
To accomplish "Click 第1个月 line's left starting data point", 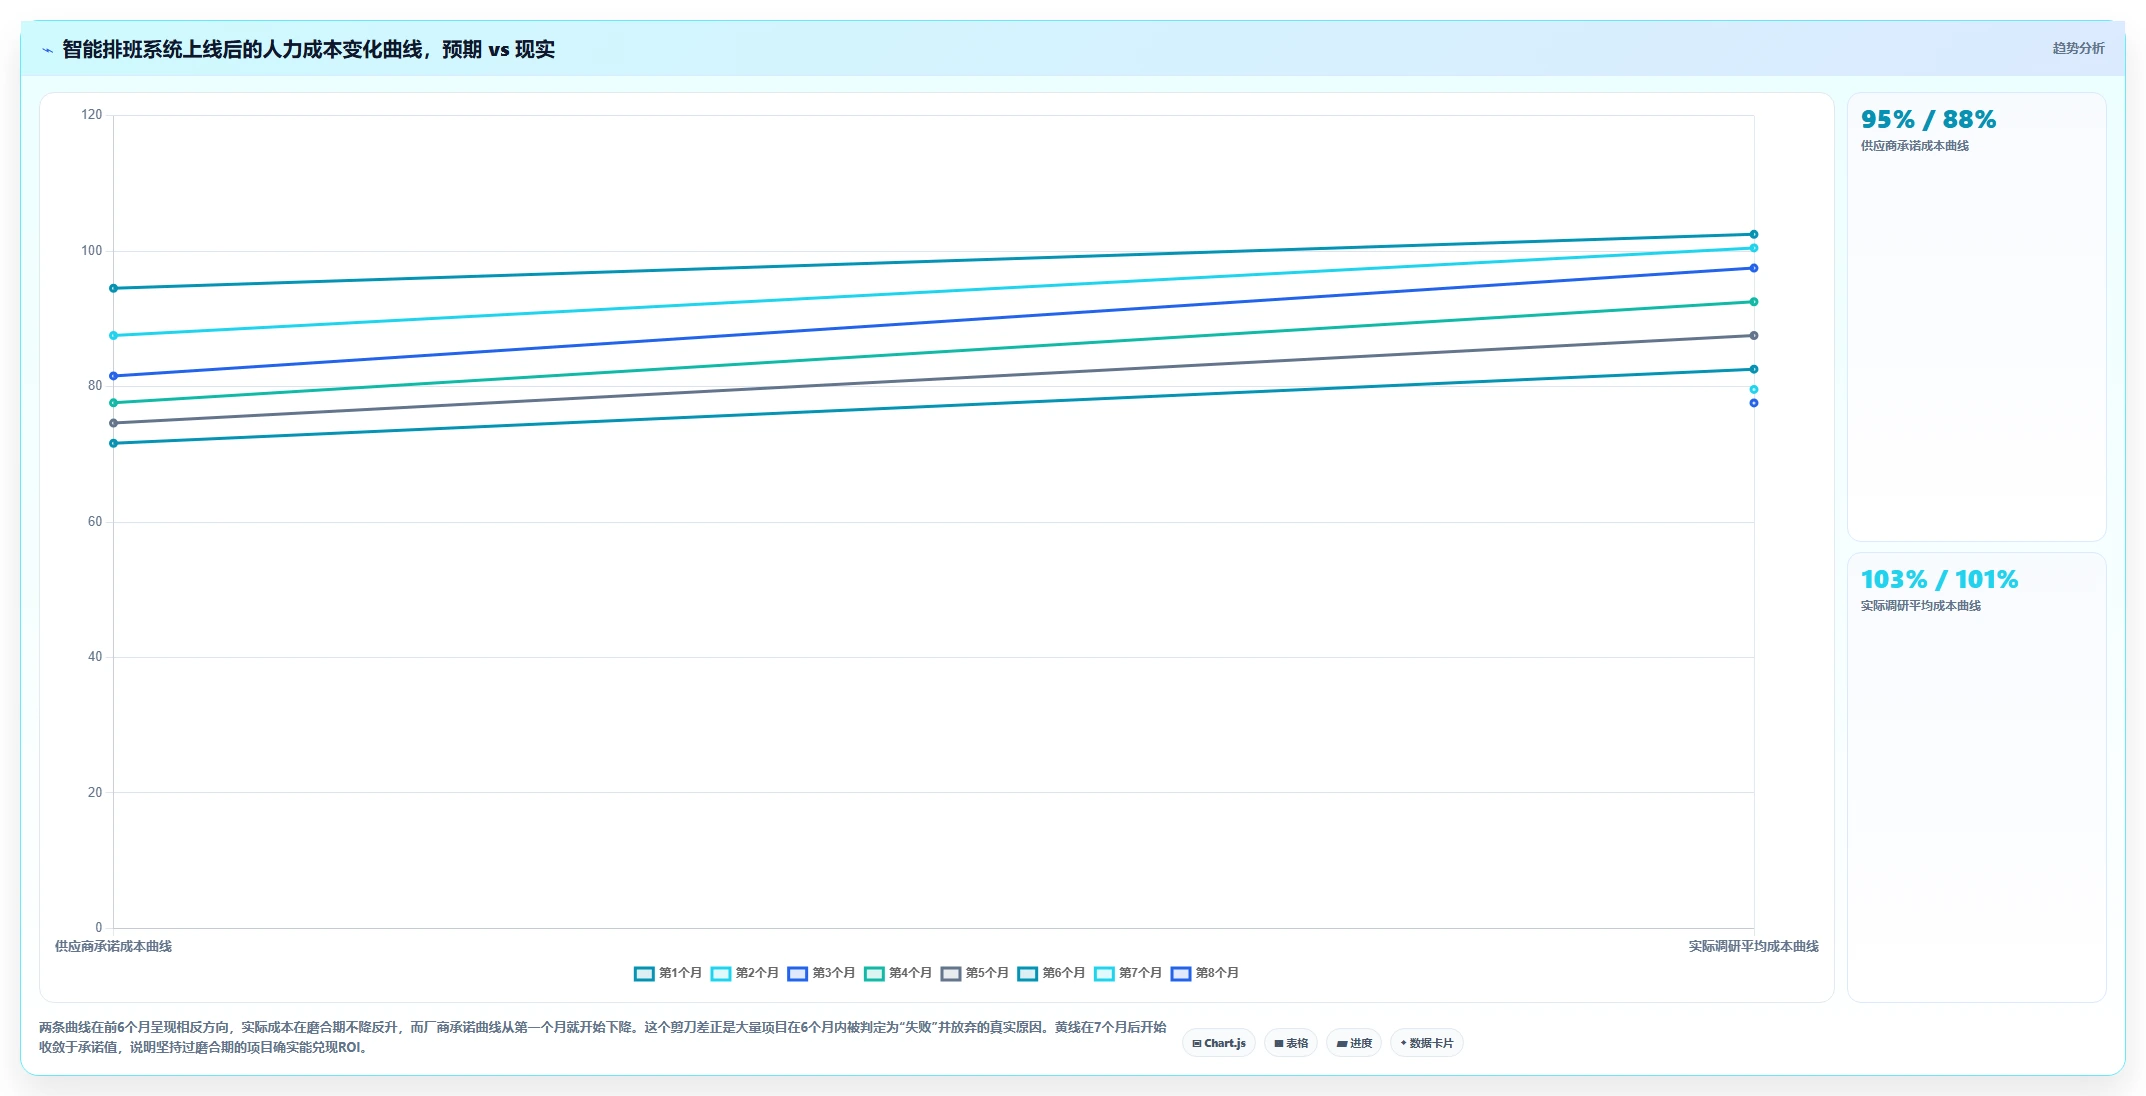I will pos(113,289).
